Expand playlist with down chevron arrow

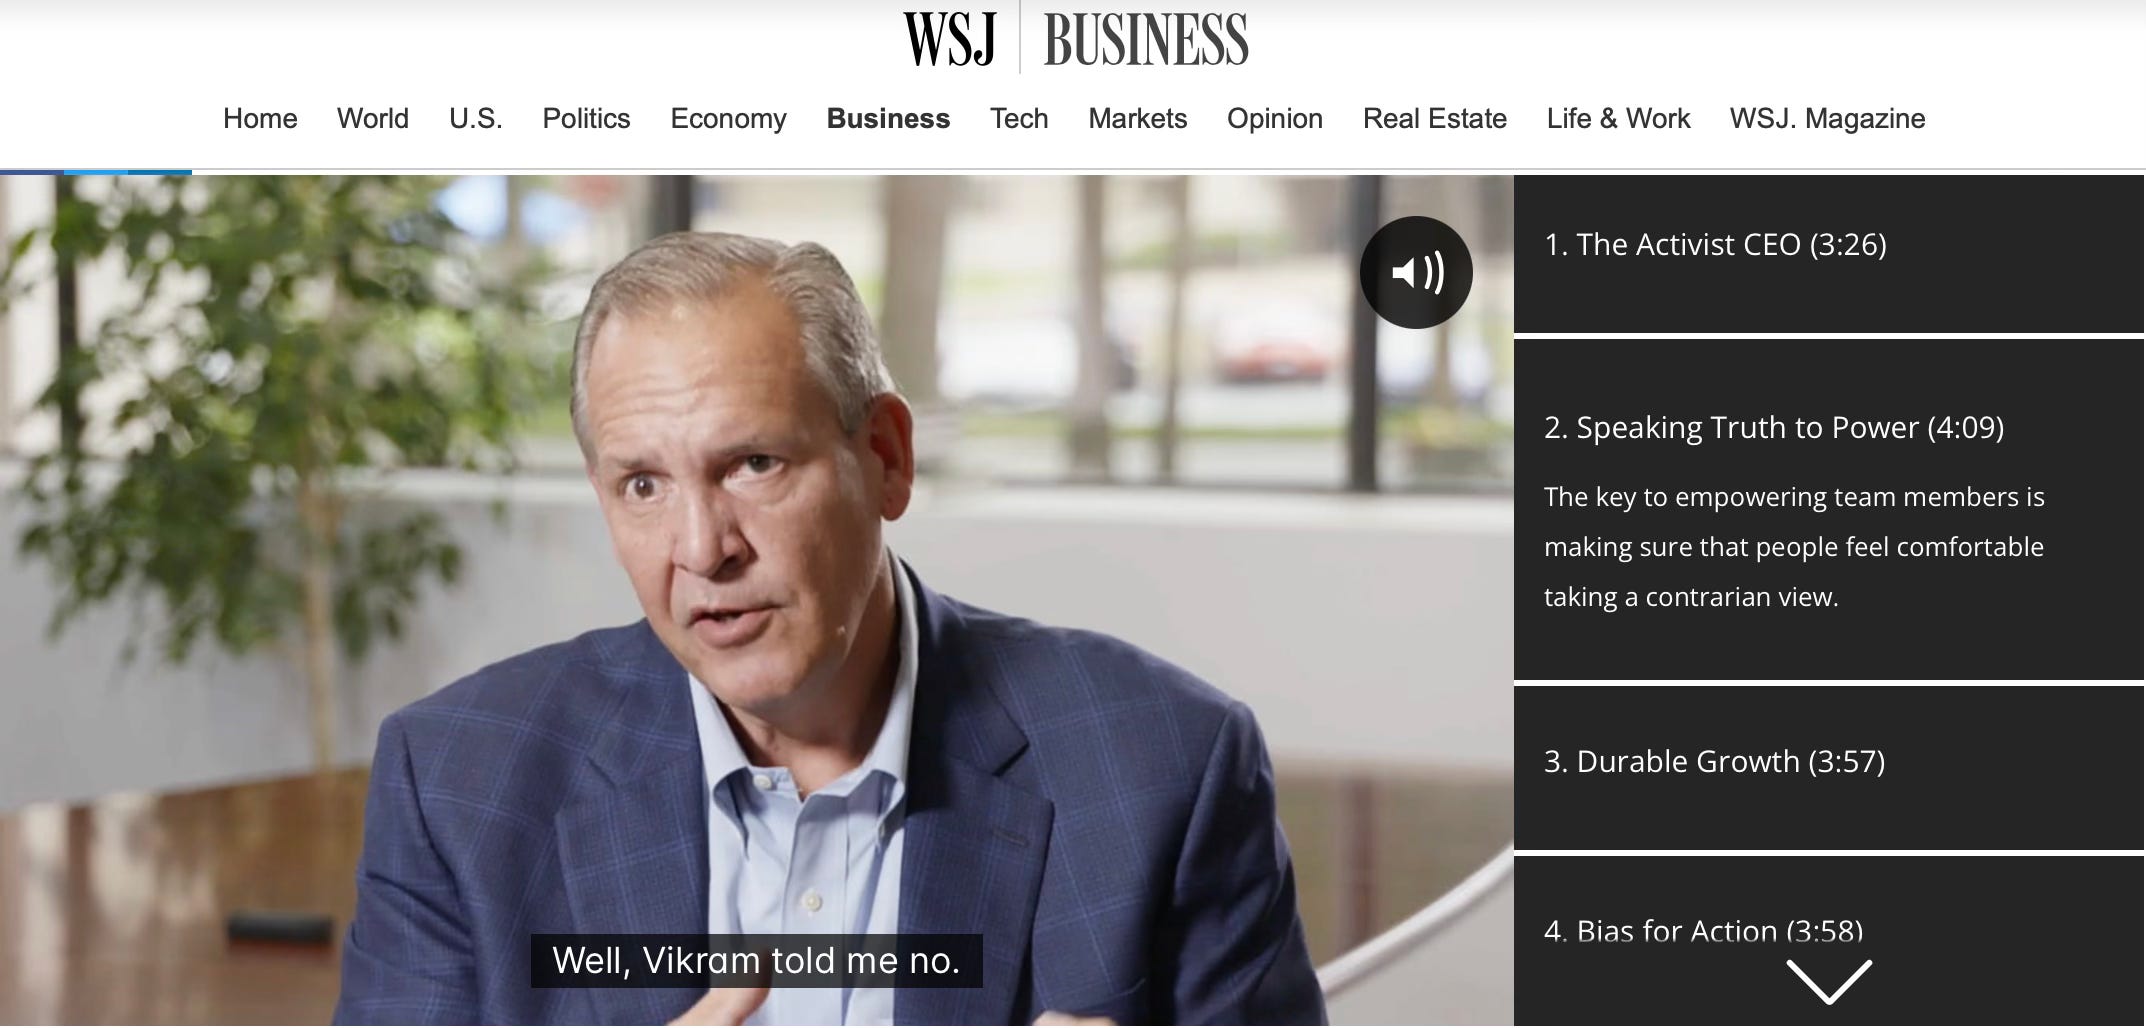(1828, 981)
